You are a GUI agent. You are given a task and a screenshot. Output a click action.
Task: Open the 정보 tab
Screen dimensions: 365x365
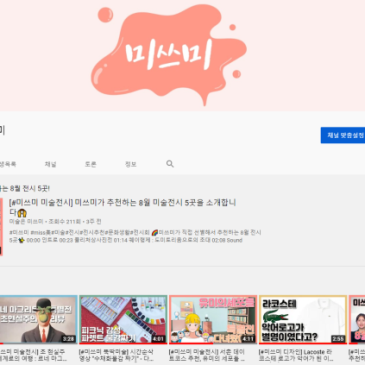point(130,164)
